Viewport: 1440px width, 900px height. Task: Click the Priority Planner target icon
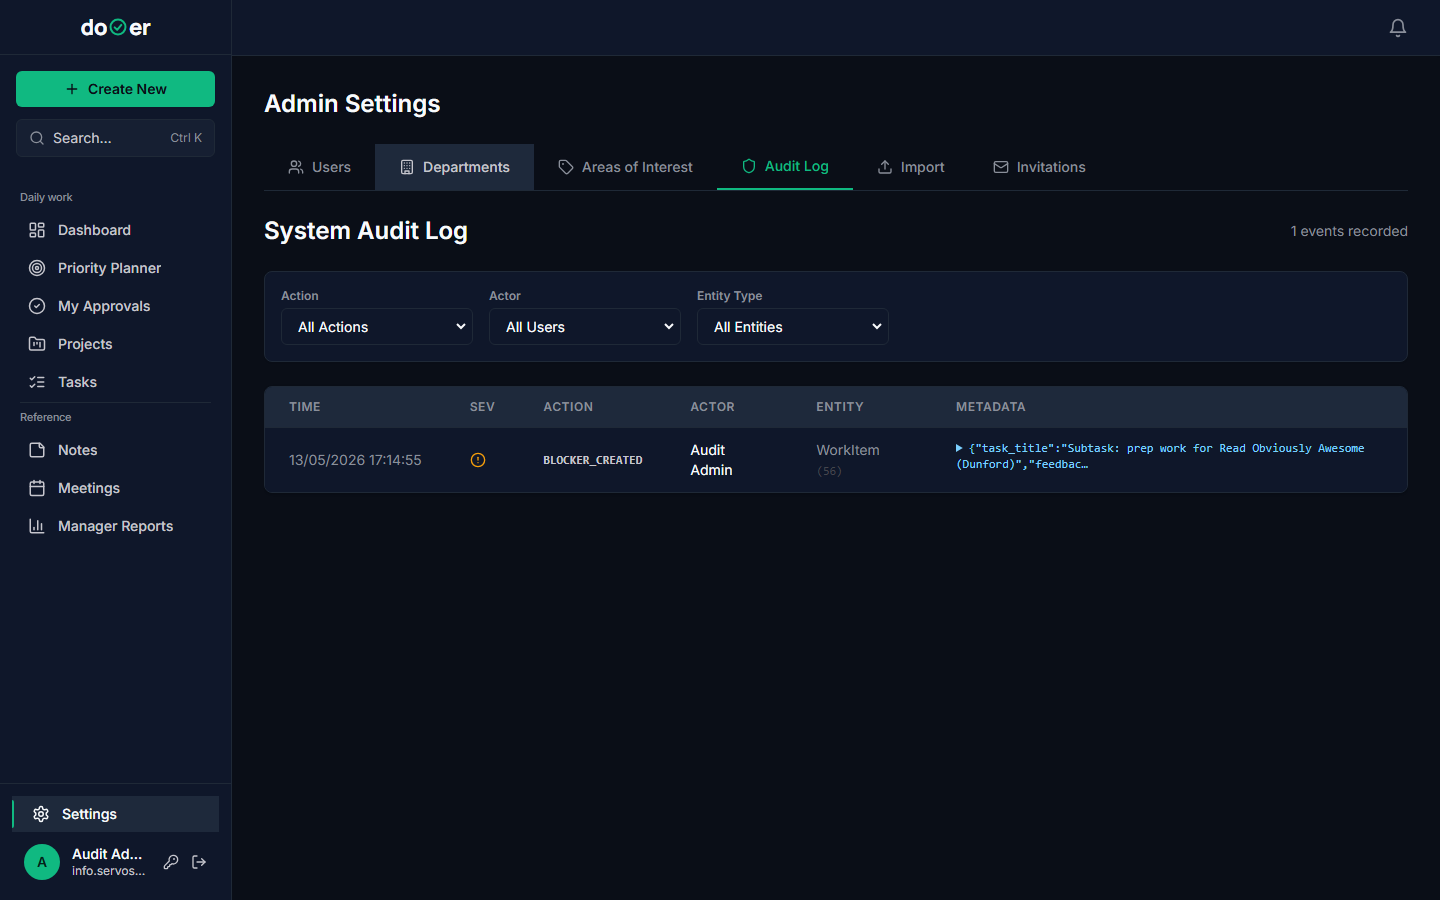point(37,268)
